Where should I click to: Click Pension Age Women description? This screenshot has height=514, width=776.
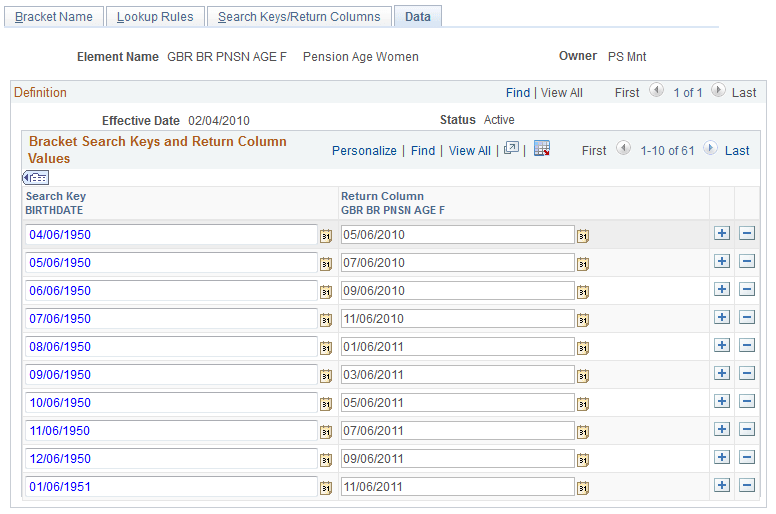point(361,57)
